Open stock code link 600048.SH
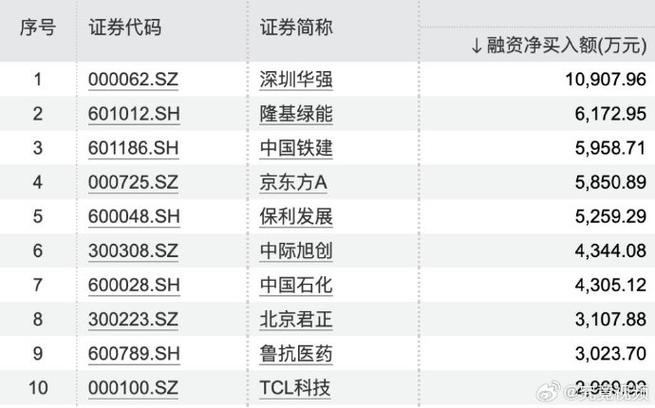 (134, 216)
